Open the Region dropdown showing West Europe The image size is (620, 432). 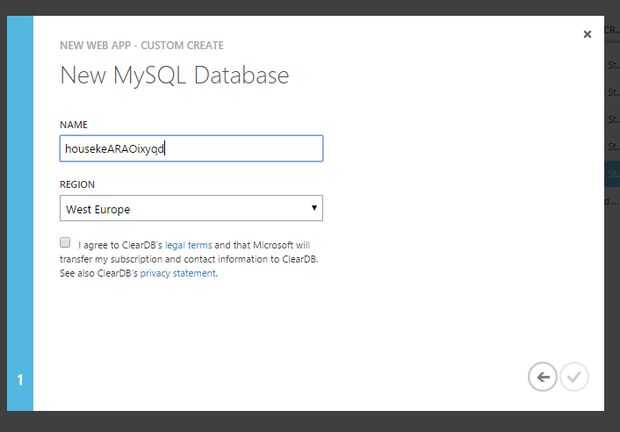click(x=190, y=209)
